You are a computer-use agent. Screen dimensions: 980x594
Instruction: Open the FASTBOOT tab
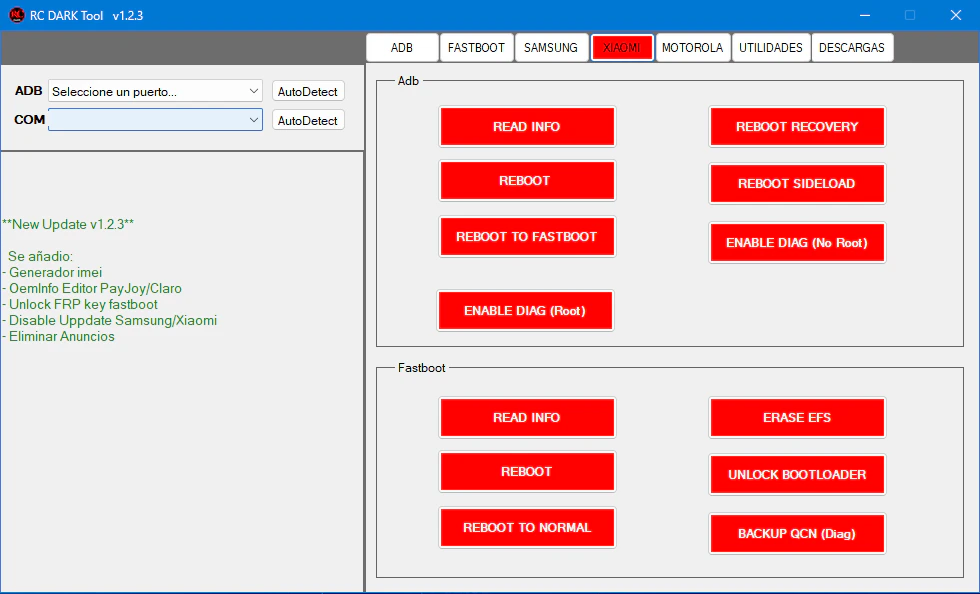coord(476,48)
